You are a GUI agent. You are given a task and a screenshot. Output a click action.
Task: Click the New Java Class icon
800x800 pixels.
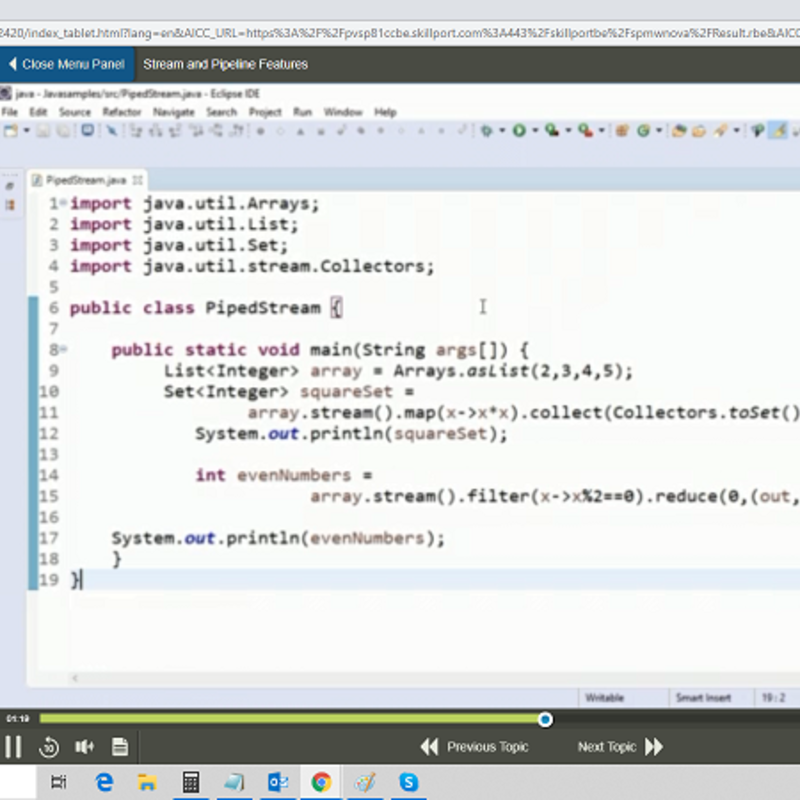click(643, 131)
